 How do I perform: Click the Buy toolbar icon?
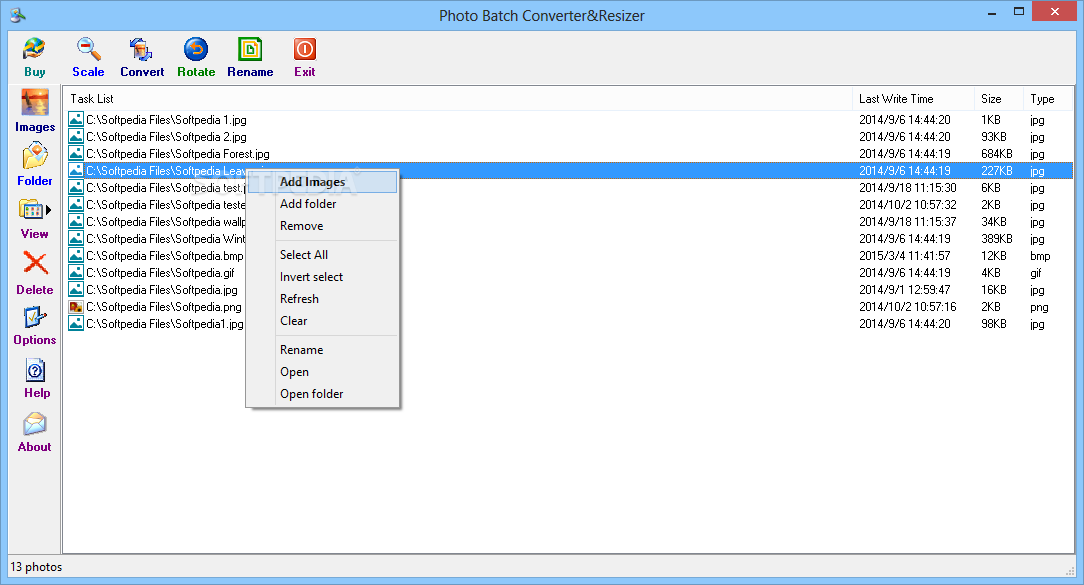tap(34, 57)
